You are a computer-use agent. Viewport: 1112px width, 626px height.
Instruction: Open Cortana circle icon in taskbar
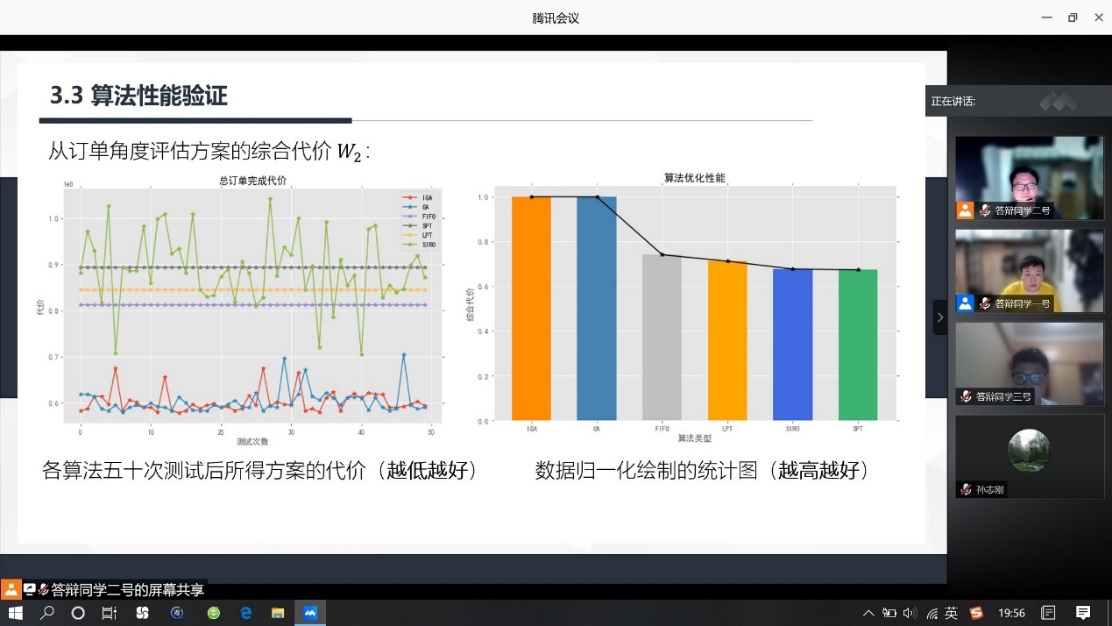(x=78, y=613)
